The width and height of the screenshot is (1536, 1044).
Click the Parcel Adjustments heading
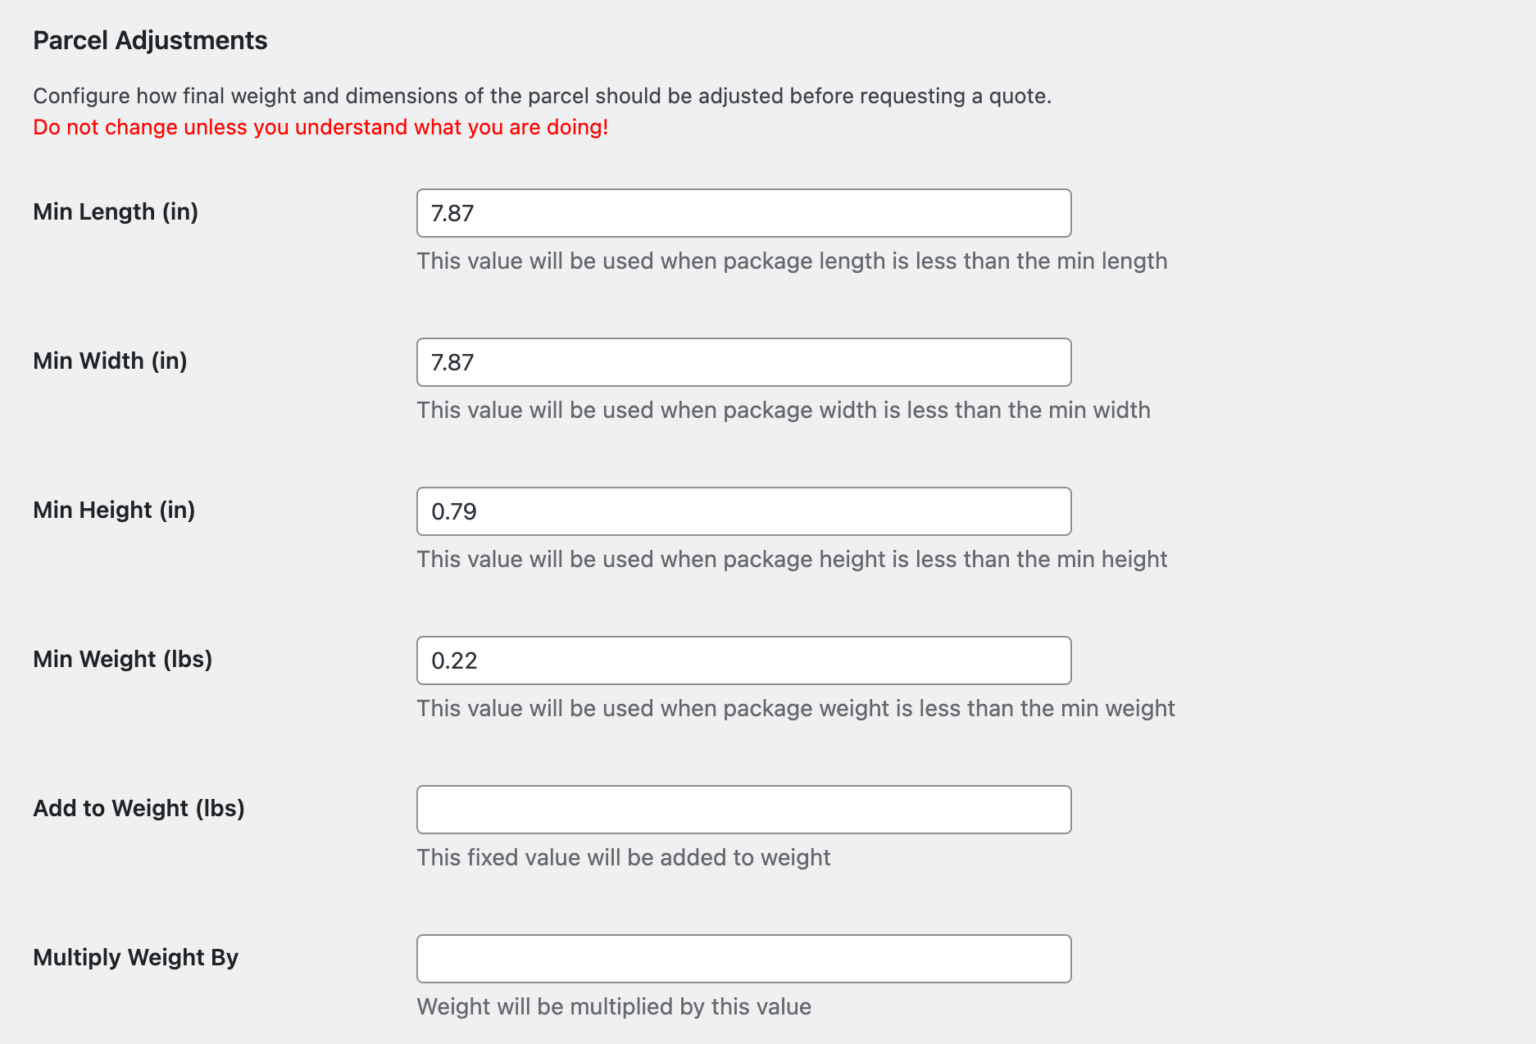point(150,40)
